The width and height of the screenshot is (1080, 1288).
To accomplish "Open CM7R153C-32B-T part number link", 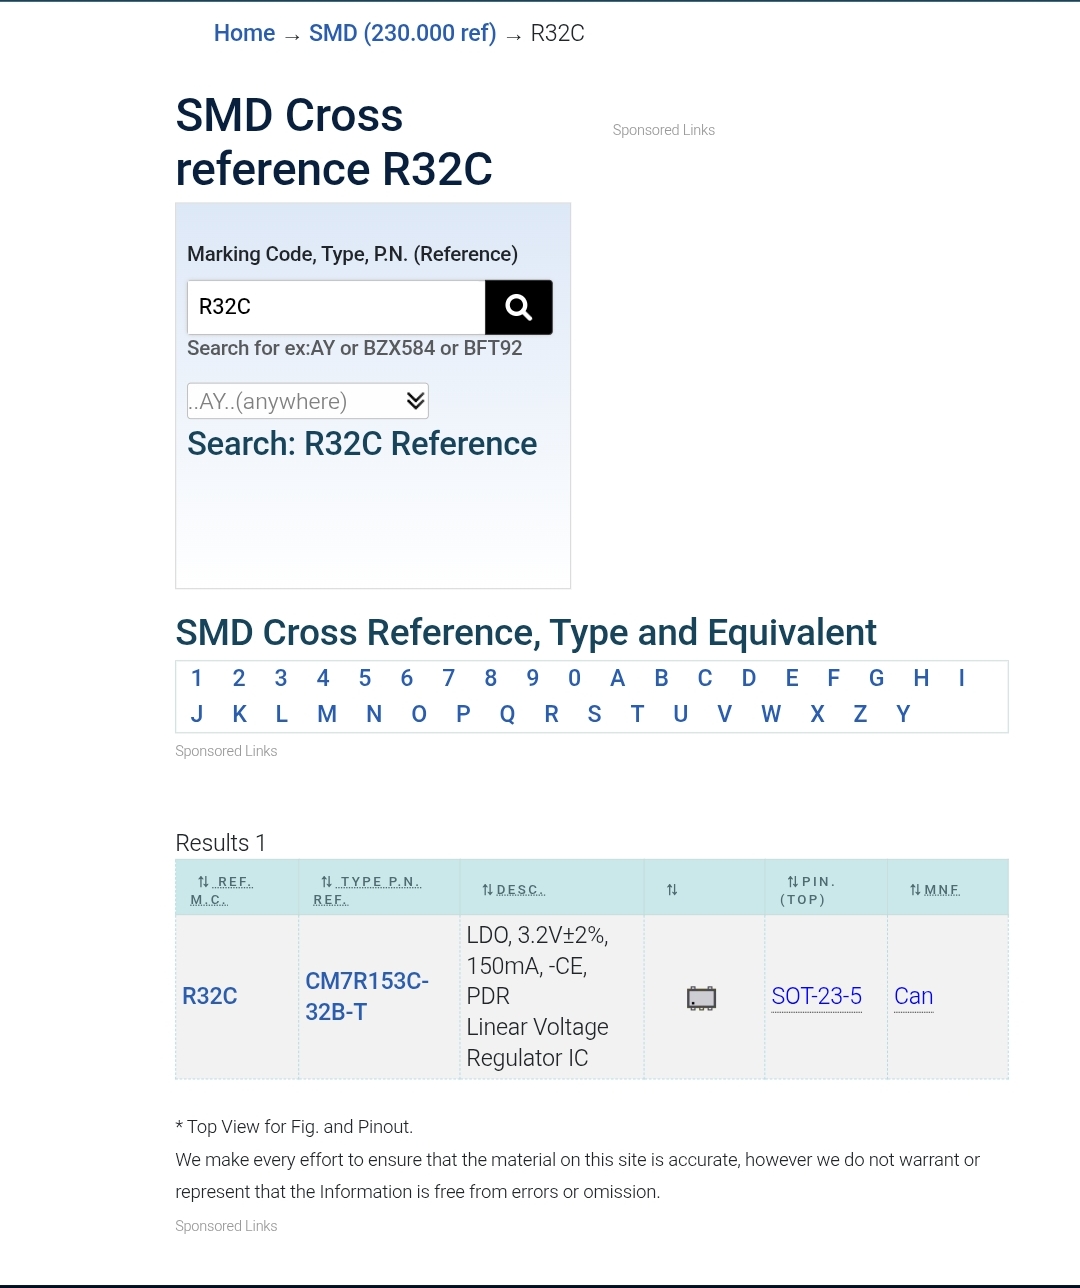I will coord(367,996).
